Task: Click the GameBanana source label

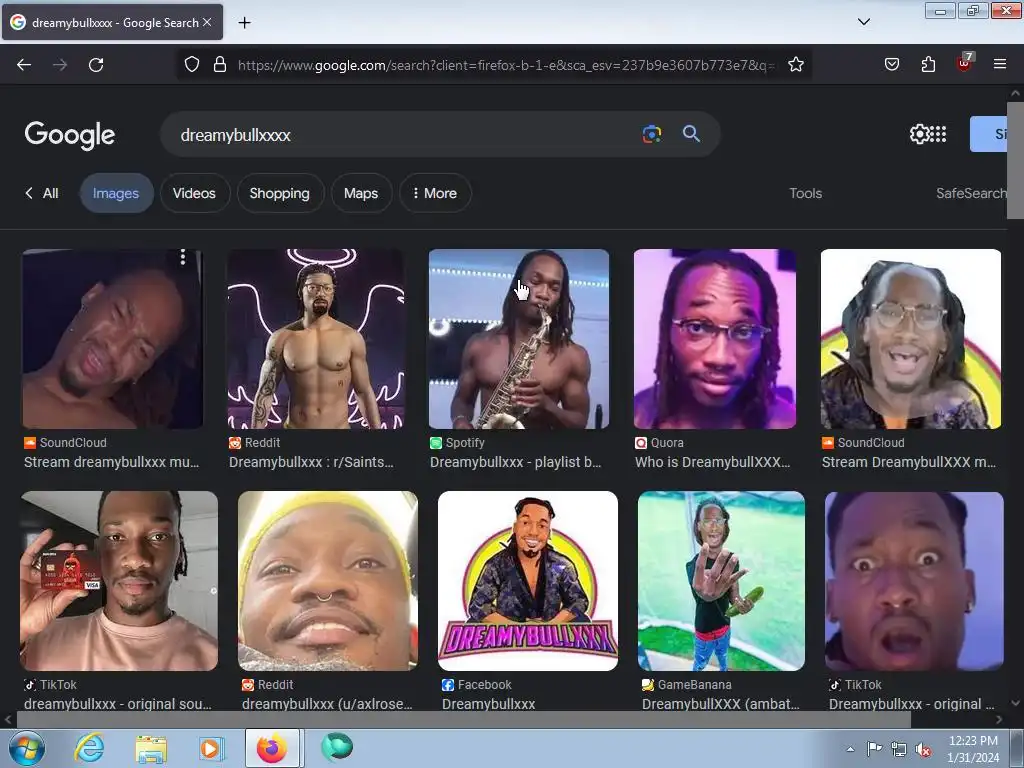Action: (694, 684)
